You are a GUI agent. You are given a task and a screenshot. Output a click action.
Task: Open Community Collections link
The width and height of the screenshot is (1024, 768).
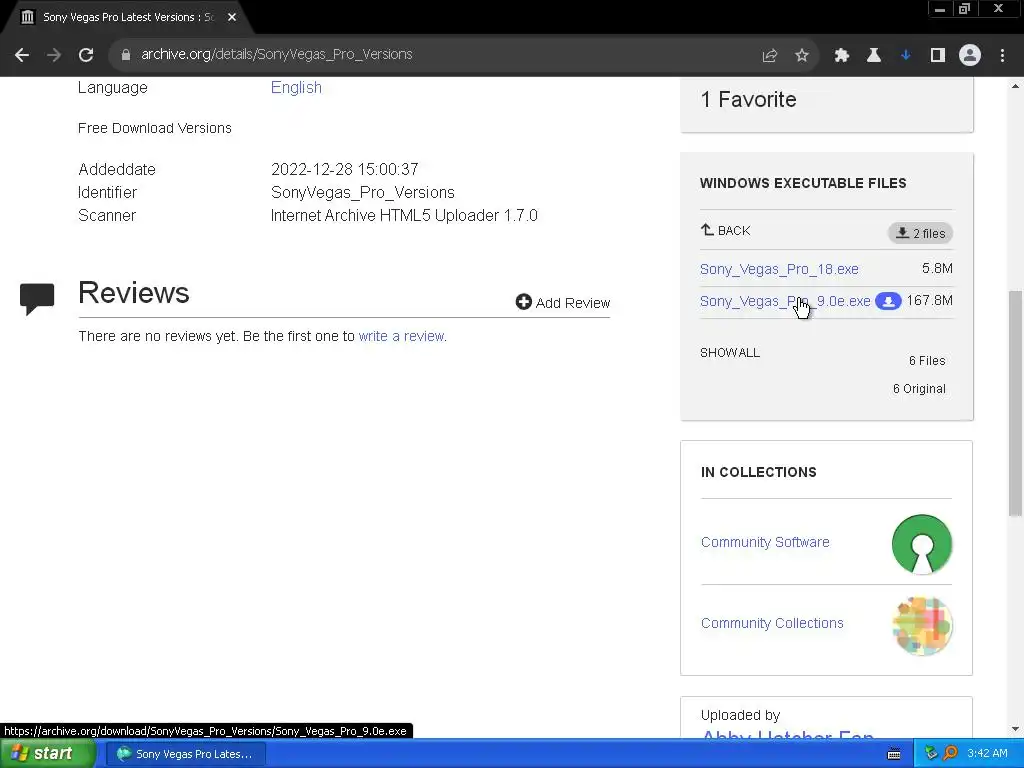pos(772,623)
